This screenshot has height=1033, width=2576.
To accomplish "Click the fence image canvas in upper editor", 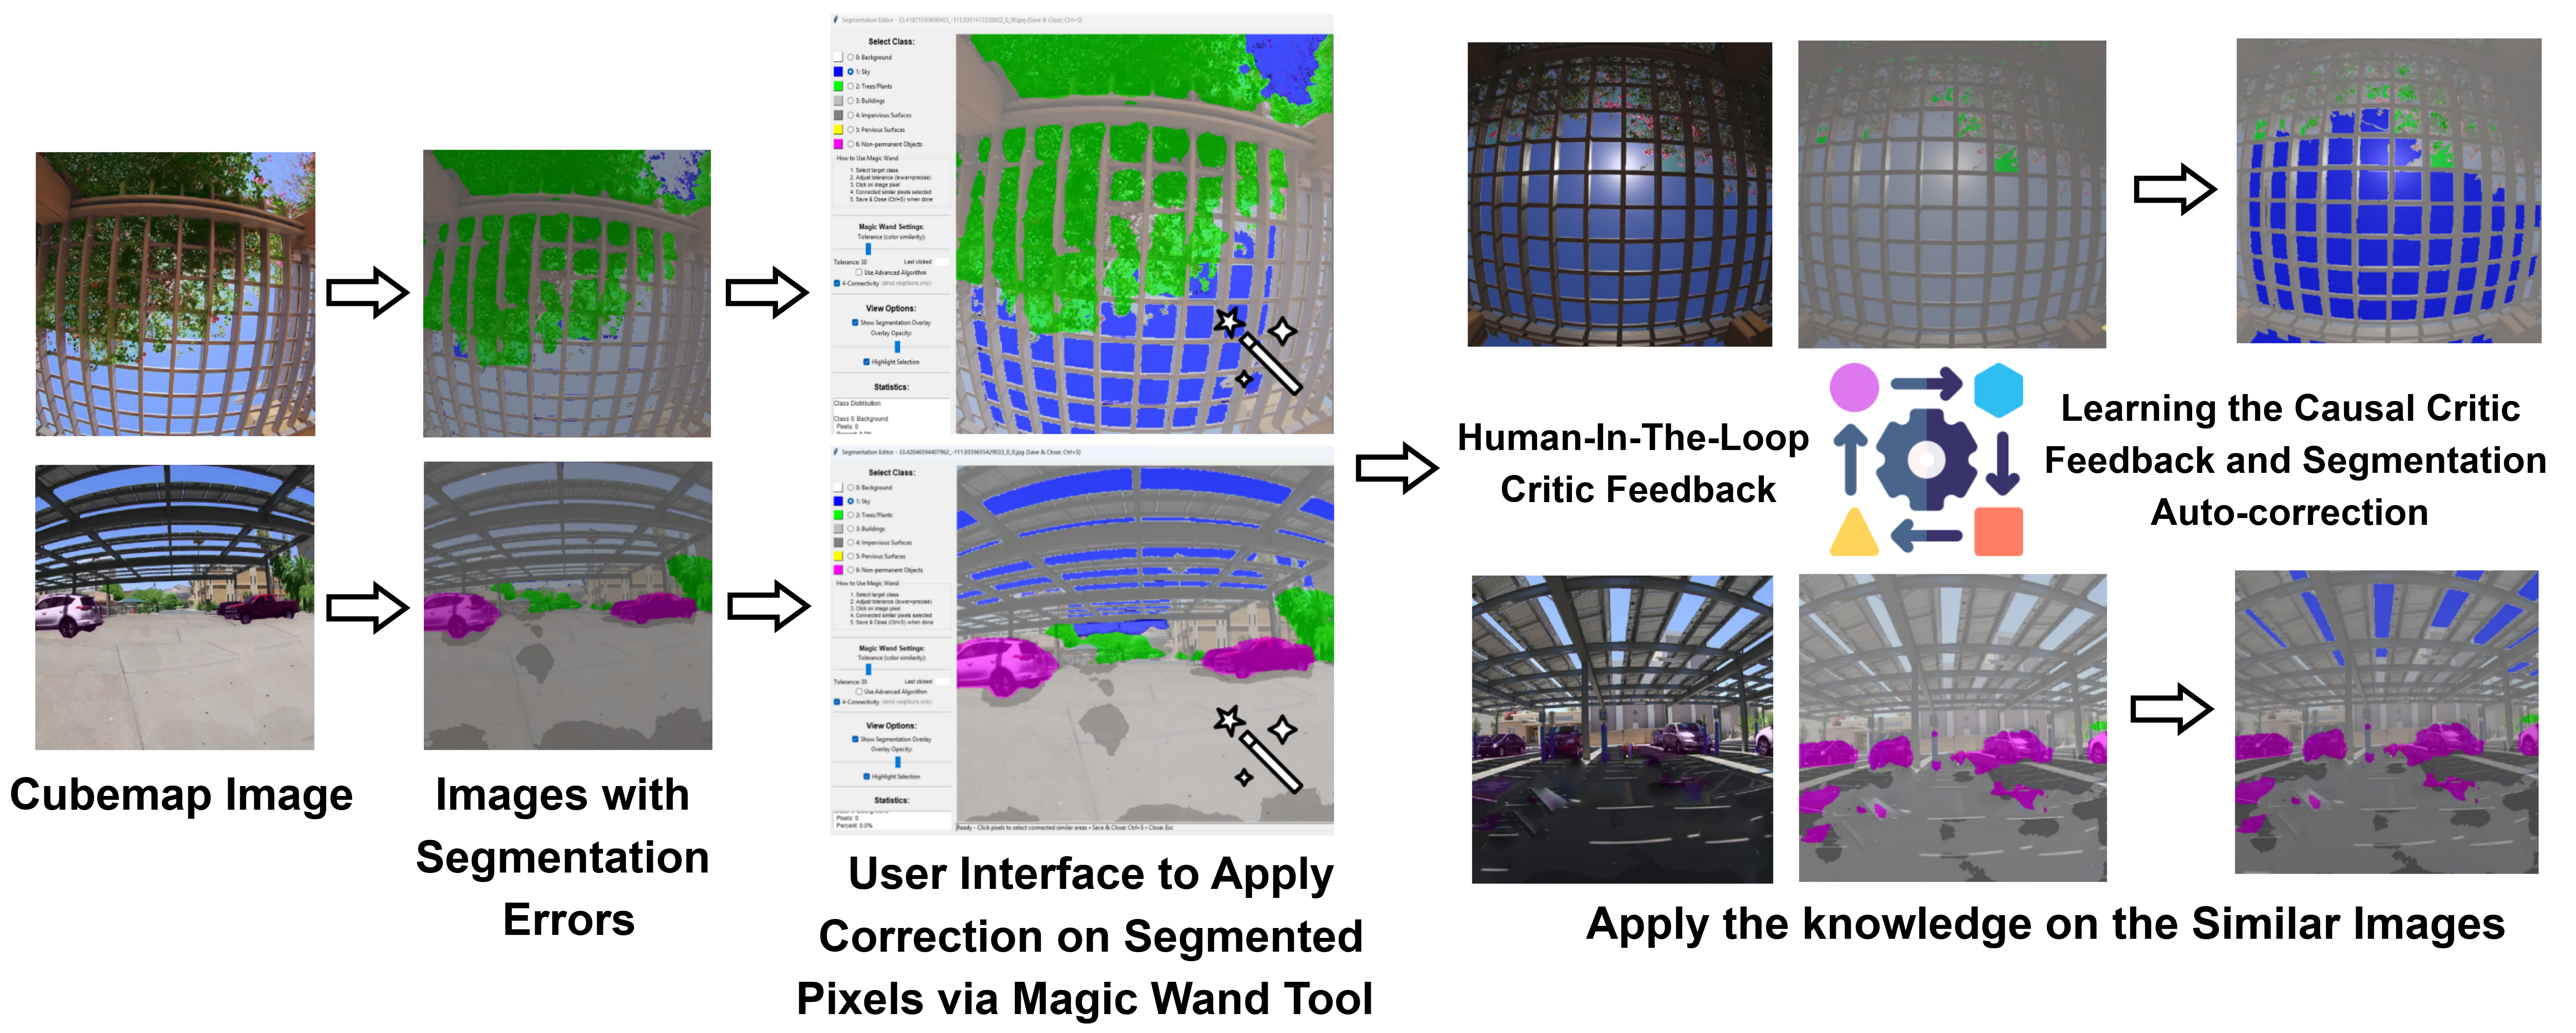I will [x=1144, y=233].
